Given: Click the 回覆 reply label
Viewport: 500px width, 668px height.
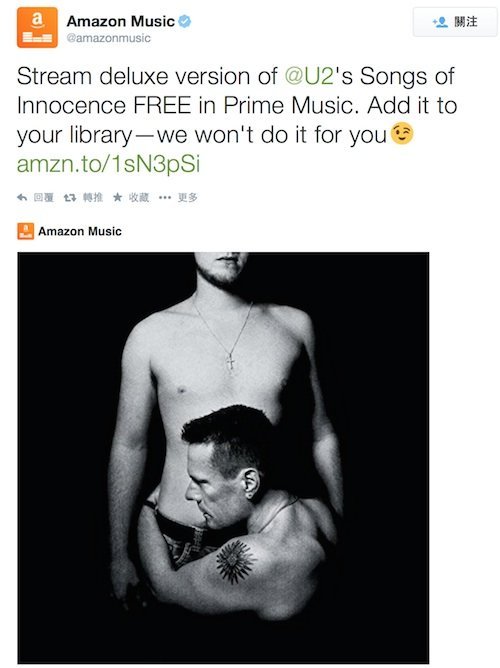Looking at the screenshot, I should (x=43, y=198).
